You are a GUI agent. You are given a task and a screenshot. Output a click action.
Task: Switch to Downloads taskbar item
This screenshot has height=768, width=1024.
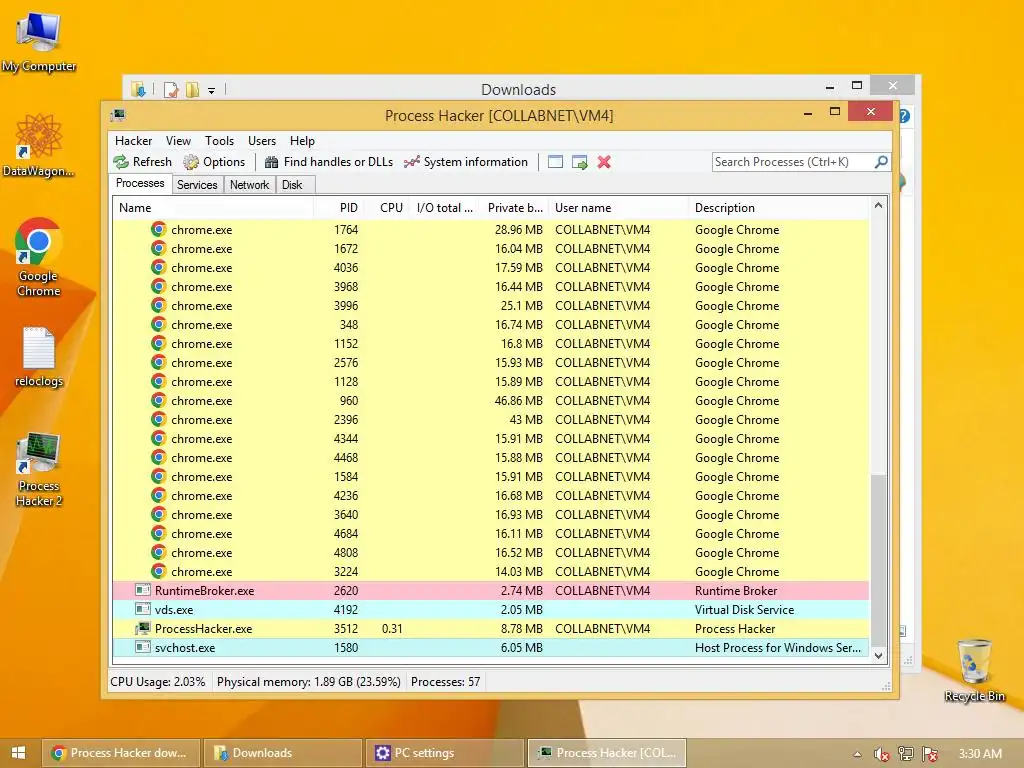point(283,753)
